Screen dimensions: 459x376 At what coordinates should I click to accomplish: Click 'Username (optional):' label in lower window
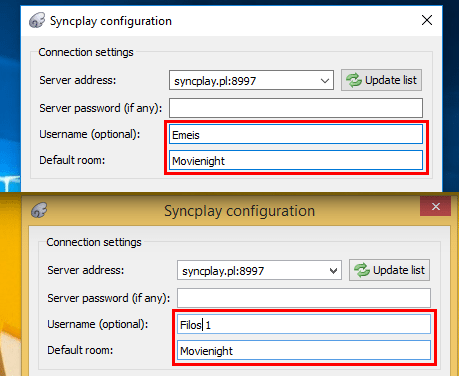[98, 324]
